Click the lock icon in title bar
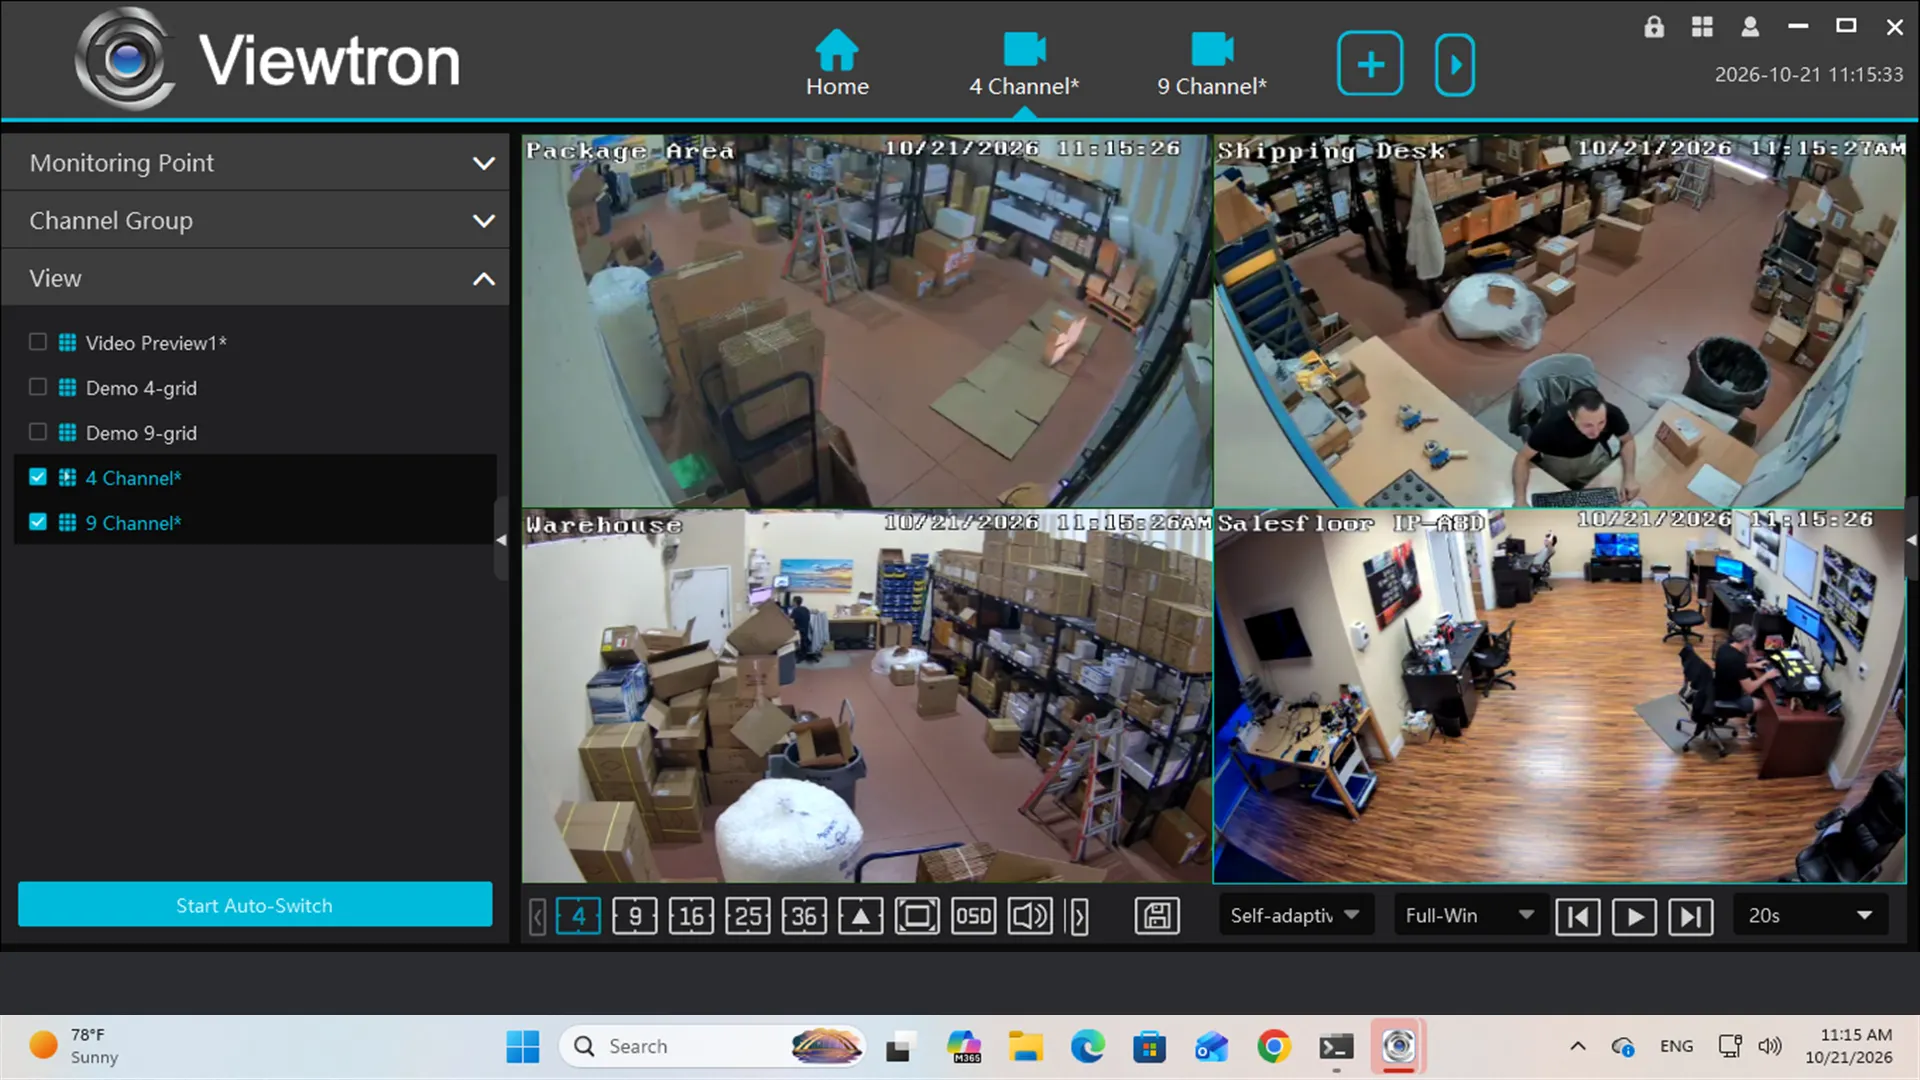Image resolution: width=1920 pixels, height=1080 pixels. pos(1654,27)
